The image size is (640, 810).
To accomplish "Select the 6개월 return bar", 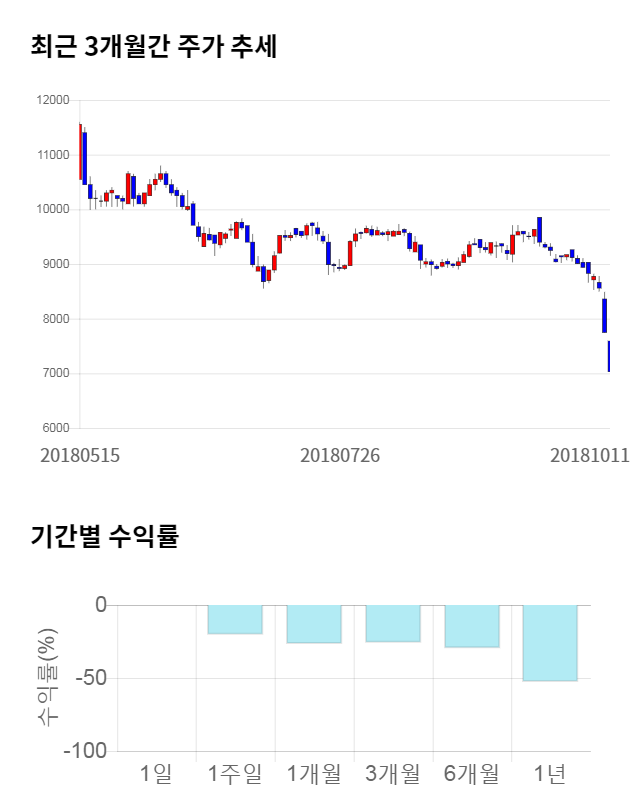I will [472, 626].
